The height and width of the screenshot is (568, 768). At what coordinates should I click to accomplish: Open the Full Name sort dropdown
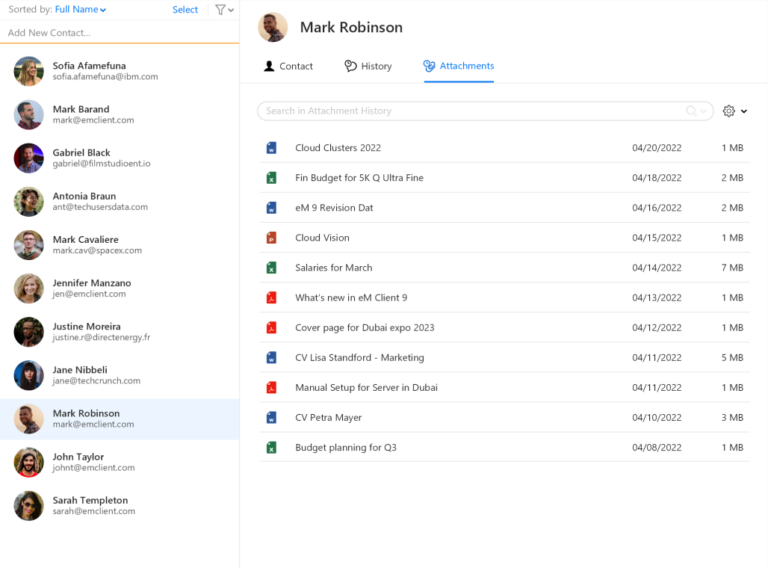coord(80,10)
